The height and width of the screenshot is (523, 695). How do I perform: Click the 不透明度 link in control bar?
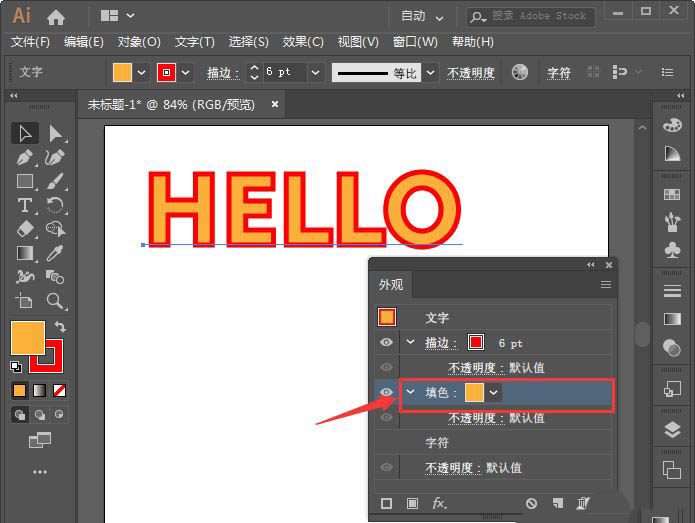click(x=471, y=73)
